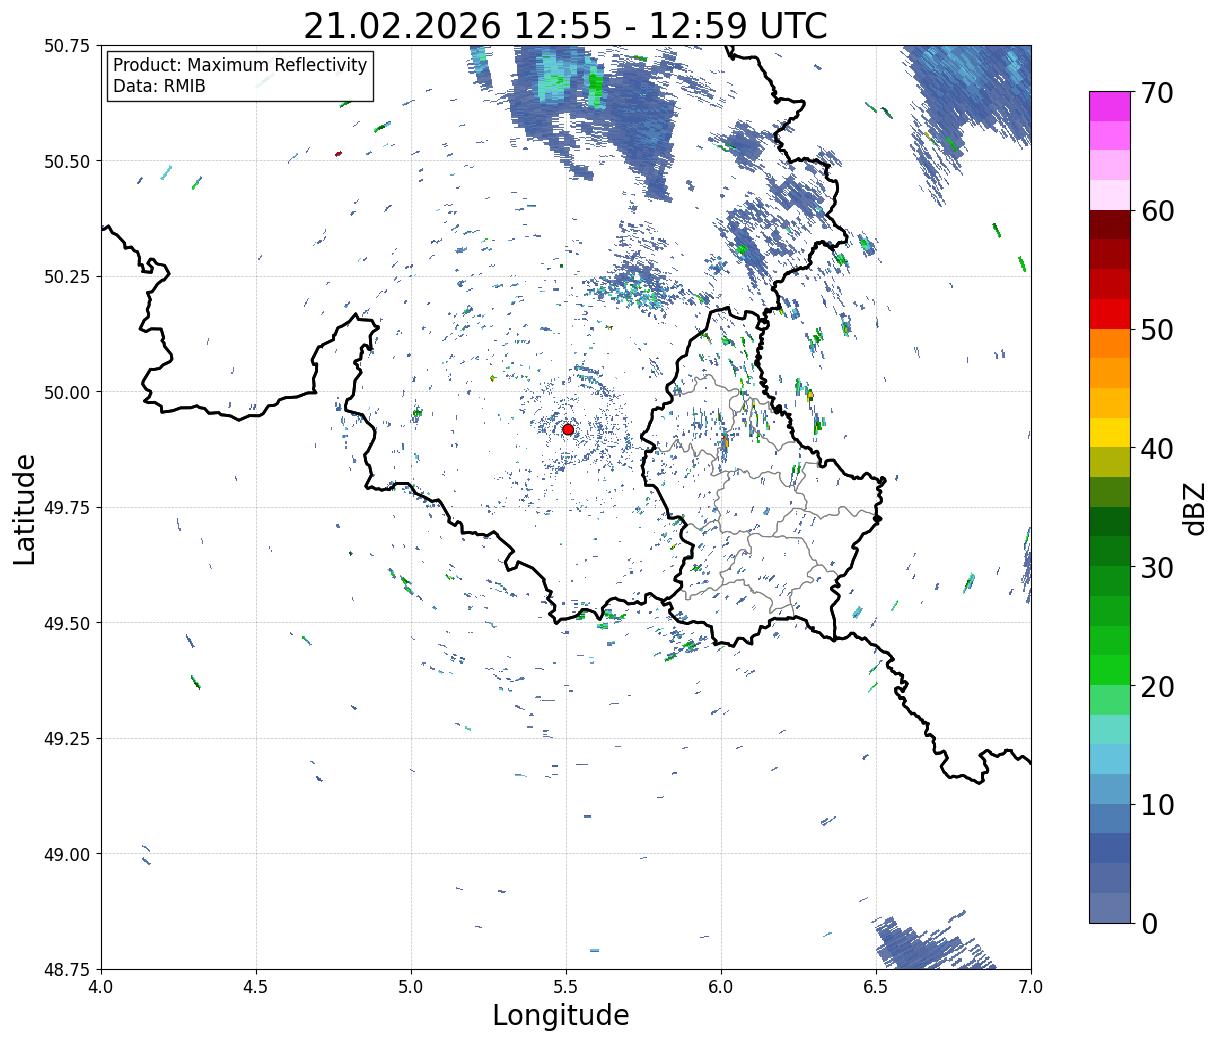Click the longitude tick label 6.5
The image size is (1219, 1040).
(x=876, y=986)
